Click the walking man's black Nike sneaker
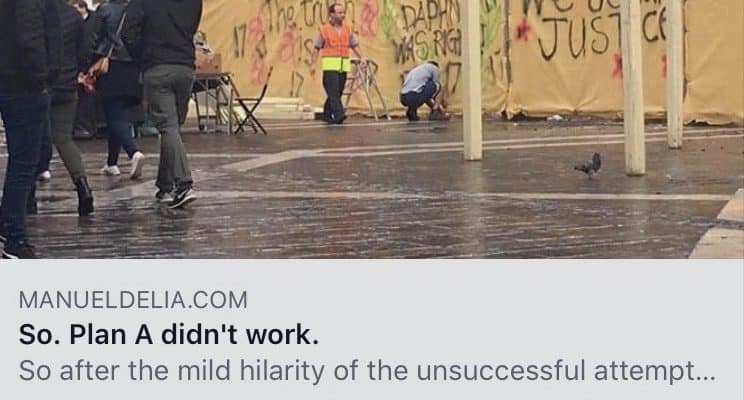744x400 pixels. (x=182, y=198)
